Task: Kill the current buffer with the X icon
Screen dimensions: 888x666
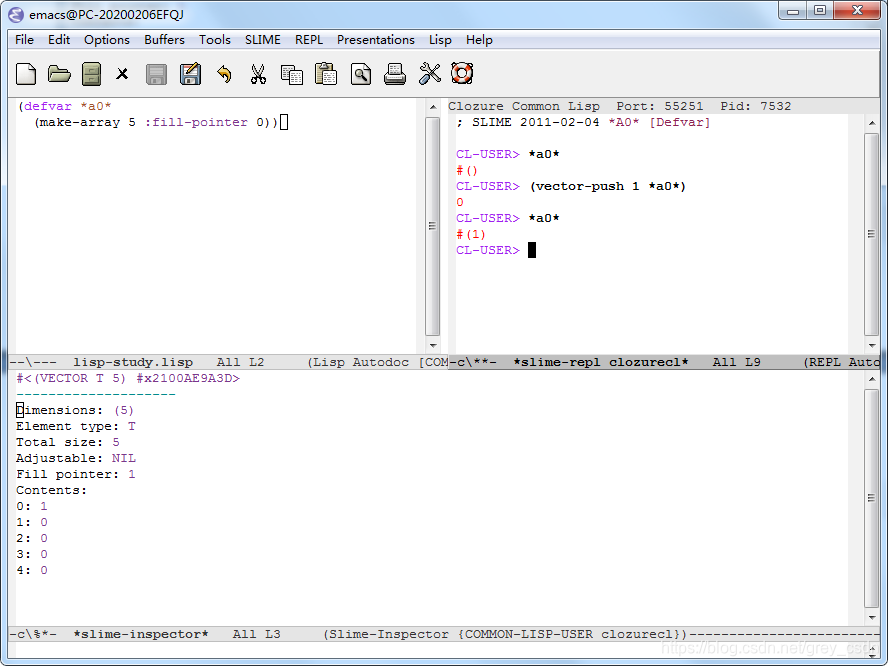Action: click(125, 73)
